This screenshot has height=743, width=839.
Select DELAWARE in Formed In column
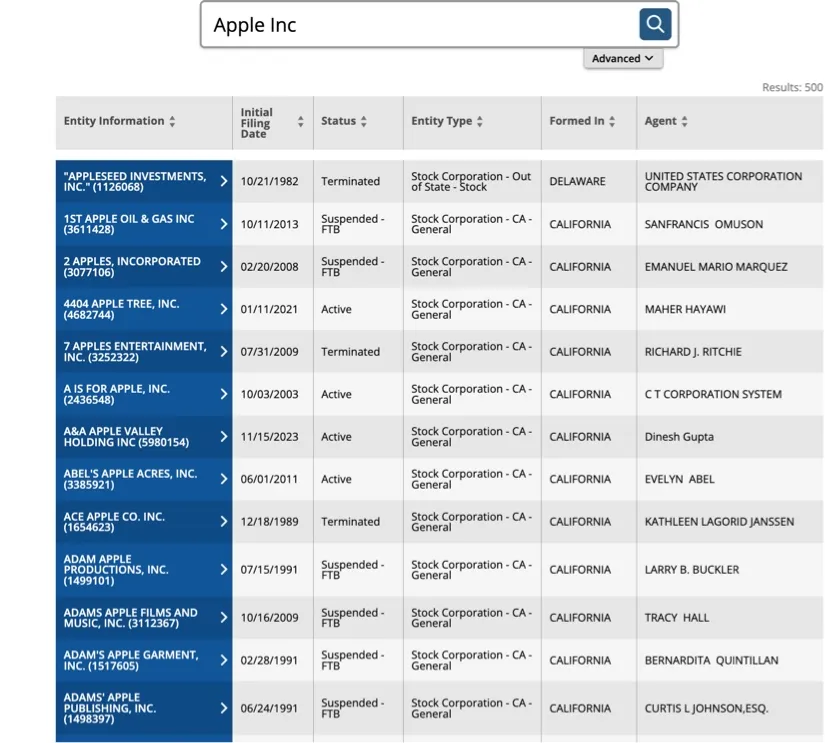577,181
